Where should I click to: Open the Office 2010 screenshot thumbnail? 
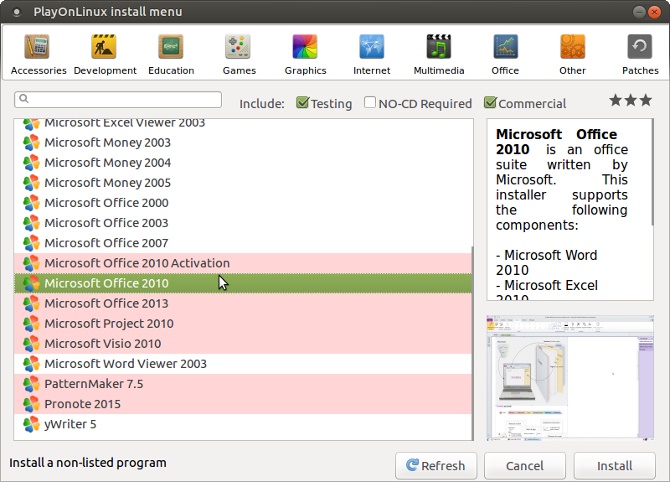(x=570, y=378)
